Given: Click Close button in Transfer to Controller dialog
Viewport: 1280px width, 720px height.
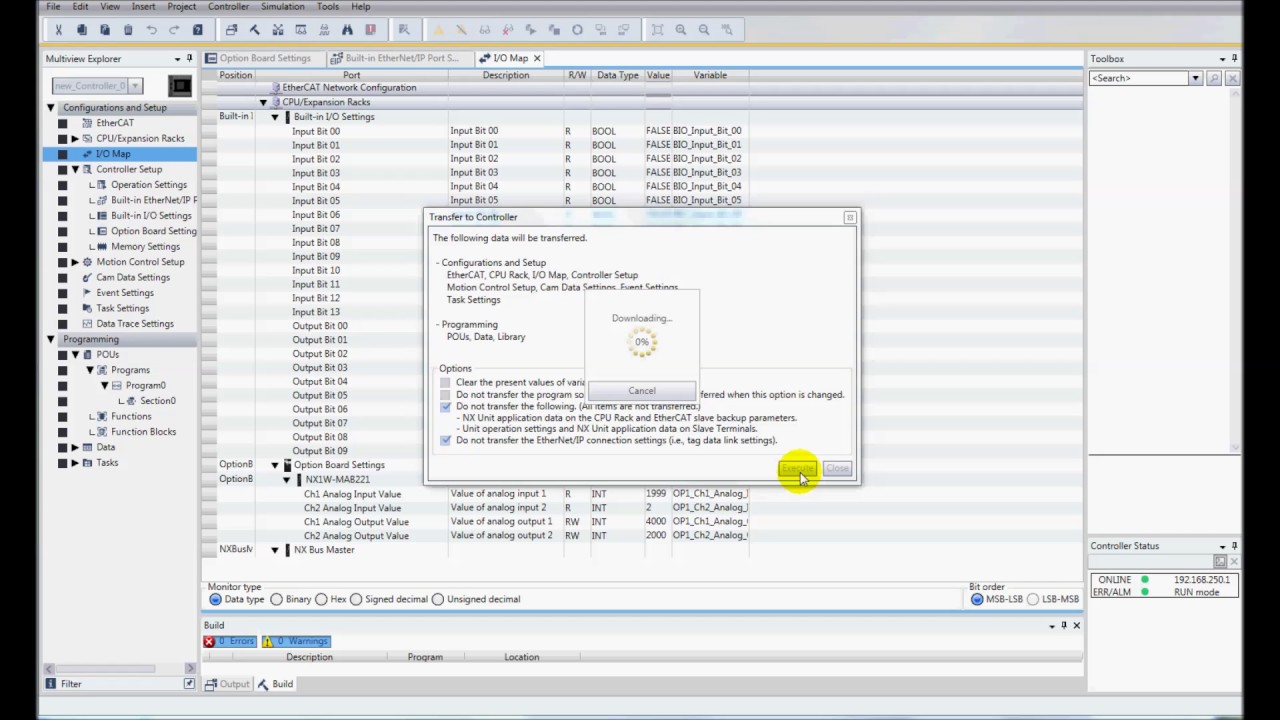Looking at the screenshot, I should (837, 469).
